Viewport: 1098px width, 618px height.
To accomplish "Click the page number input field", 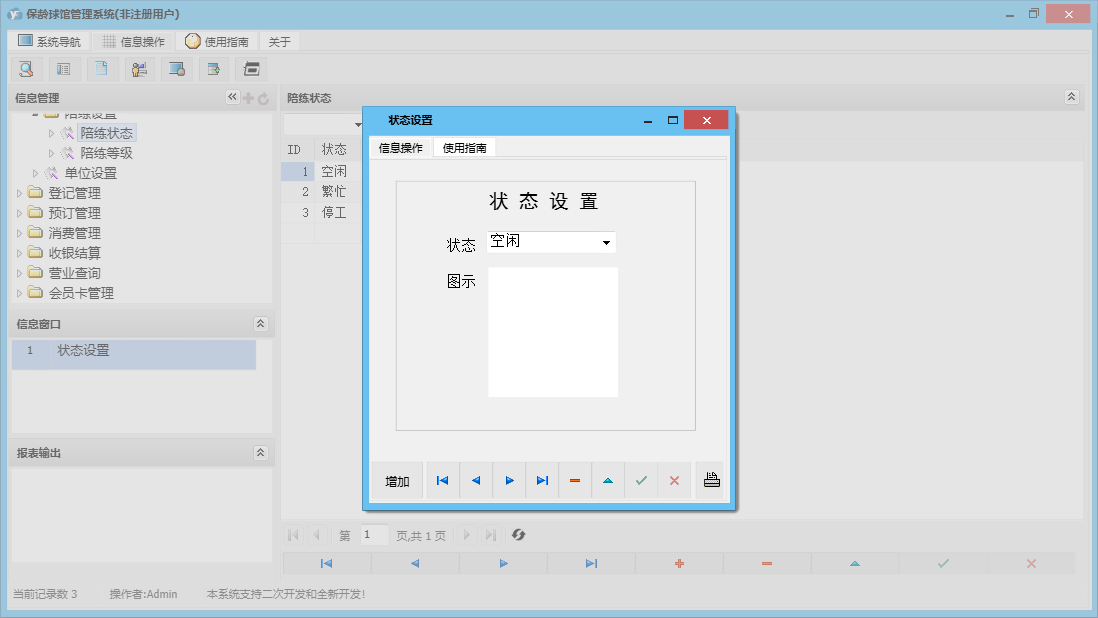I will 374,535.
